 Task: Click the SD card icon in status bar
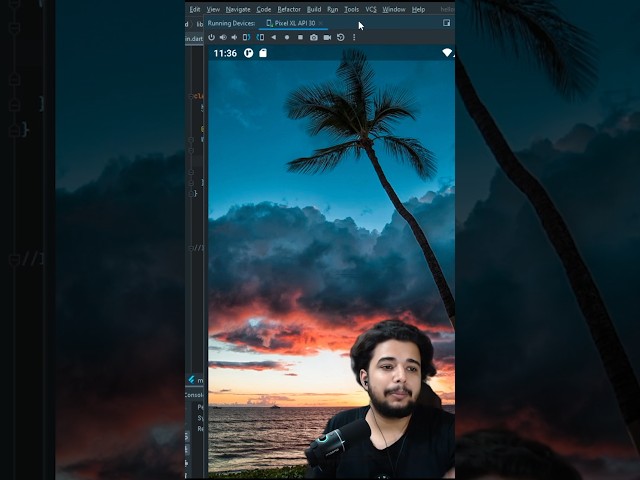coord(263,53)
